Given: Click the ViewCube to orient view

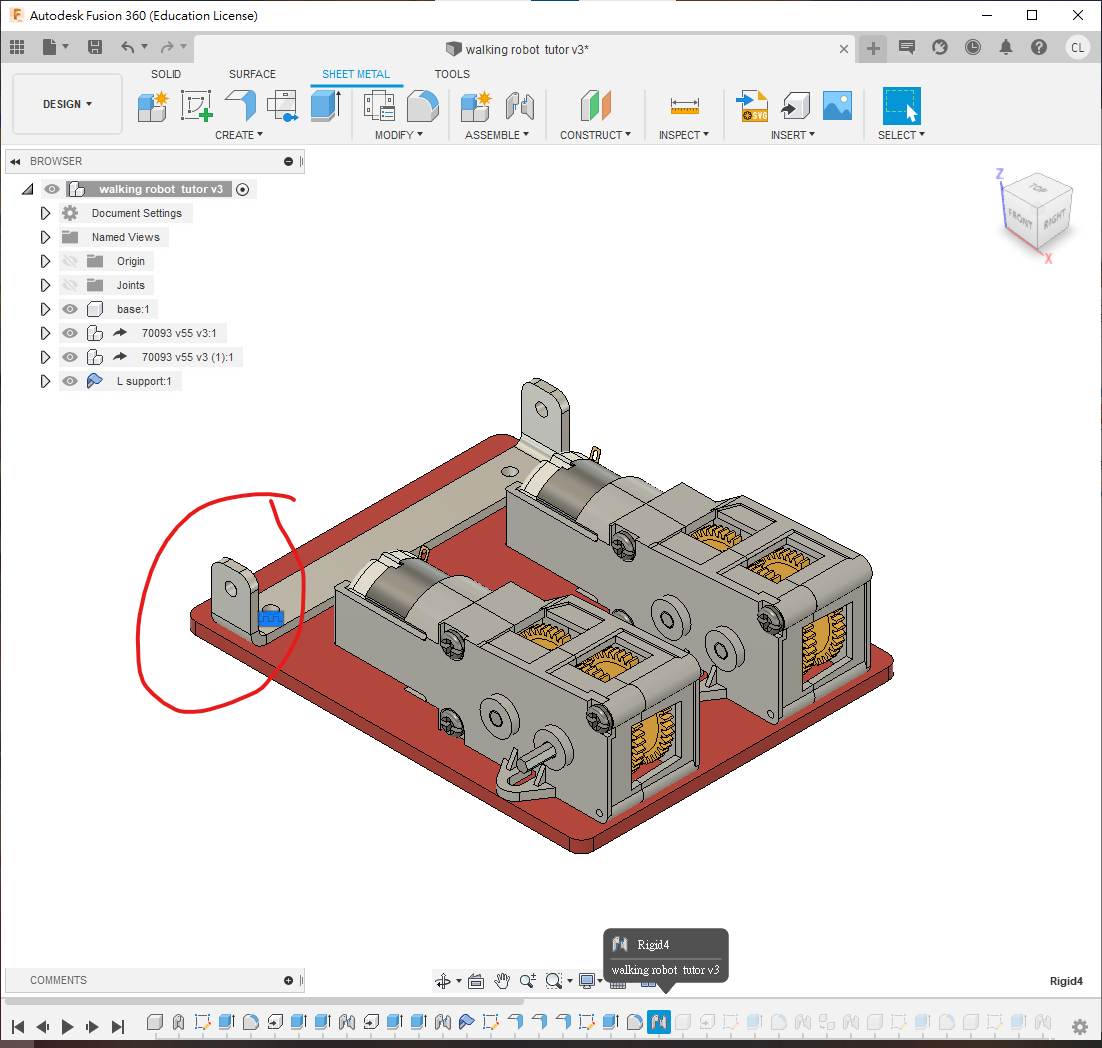Looking at the screenshot, I should pyautogui.click(x=1036, y=209).
